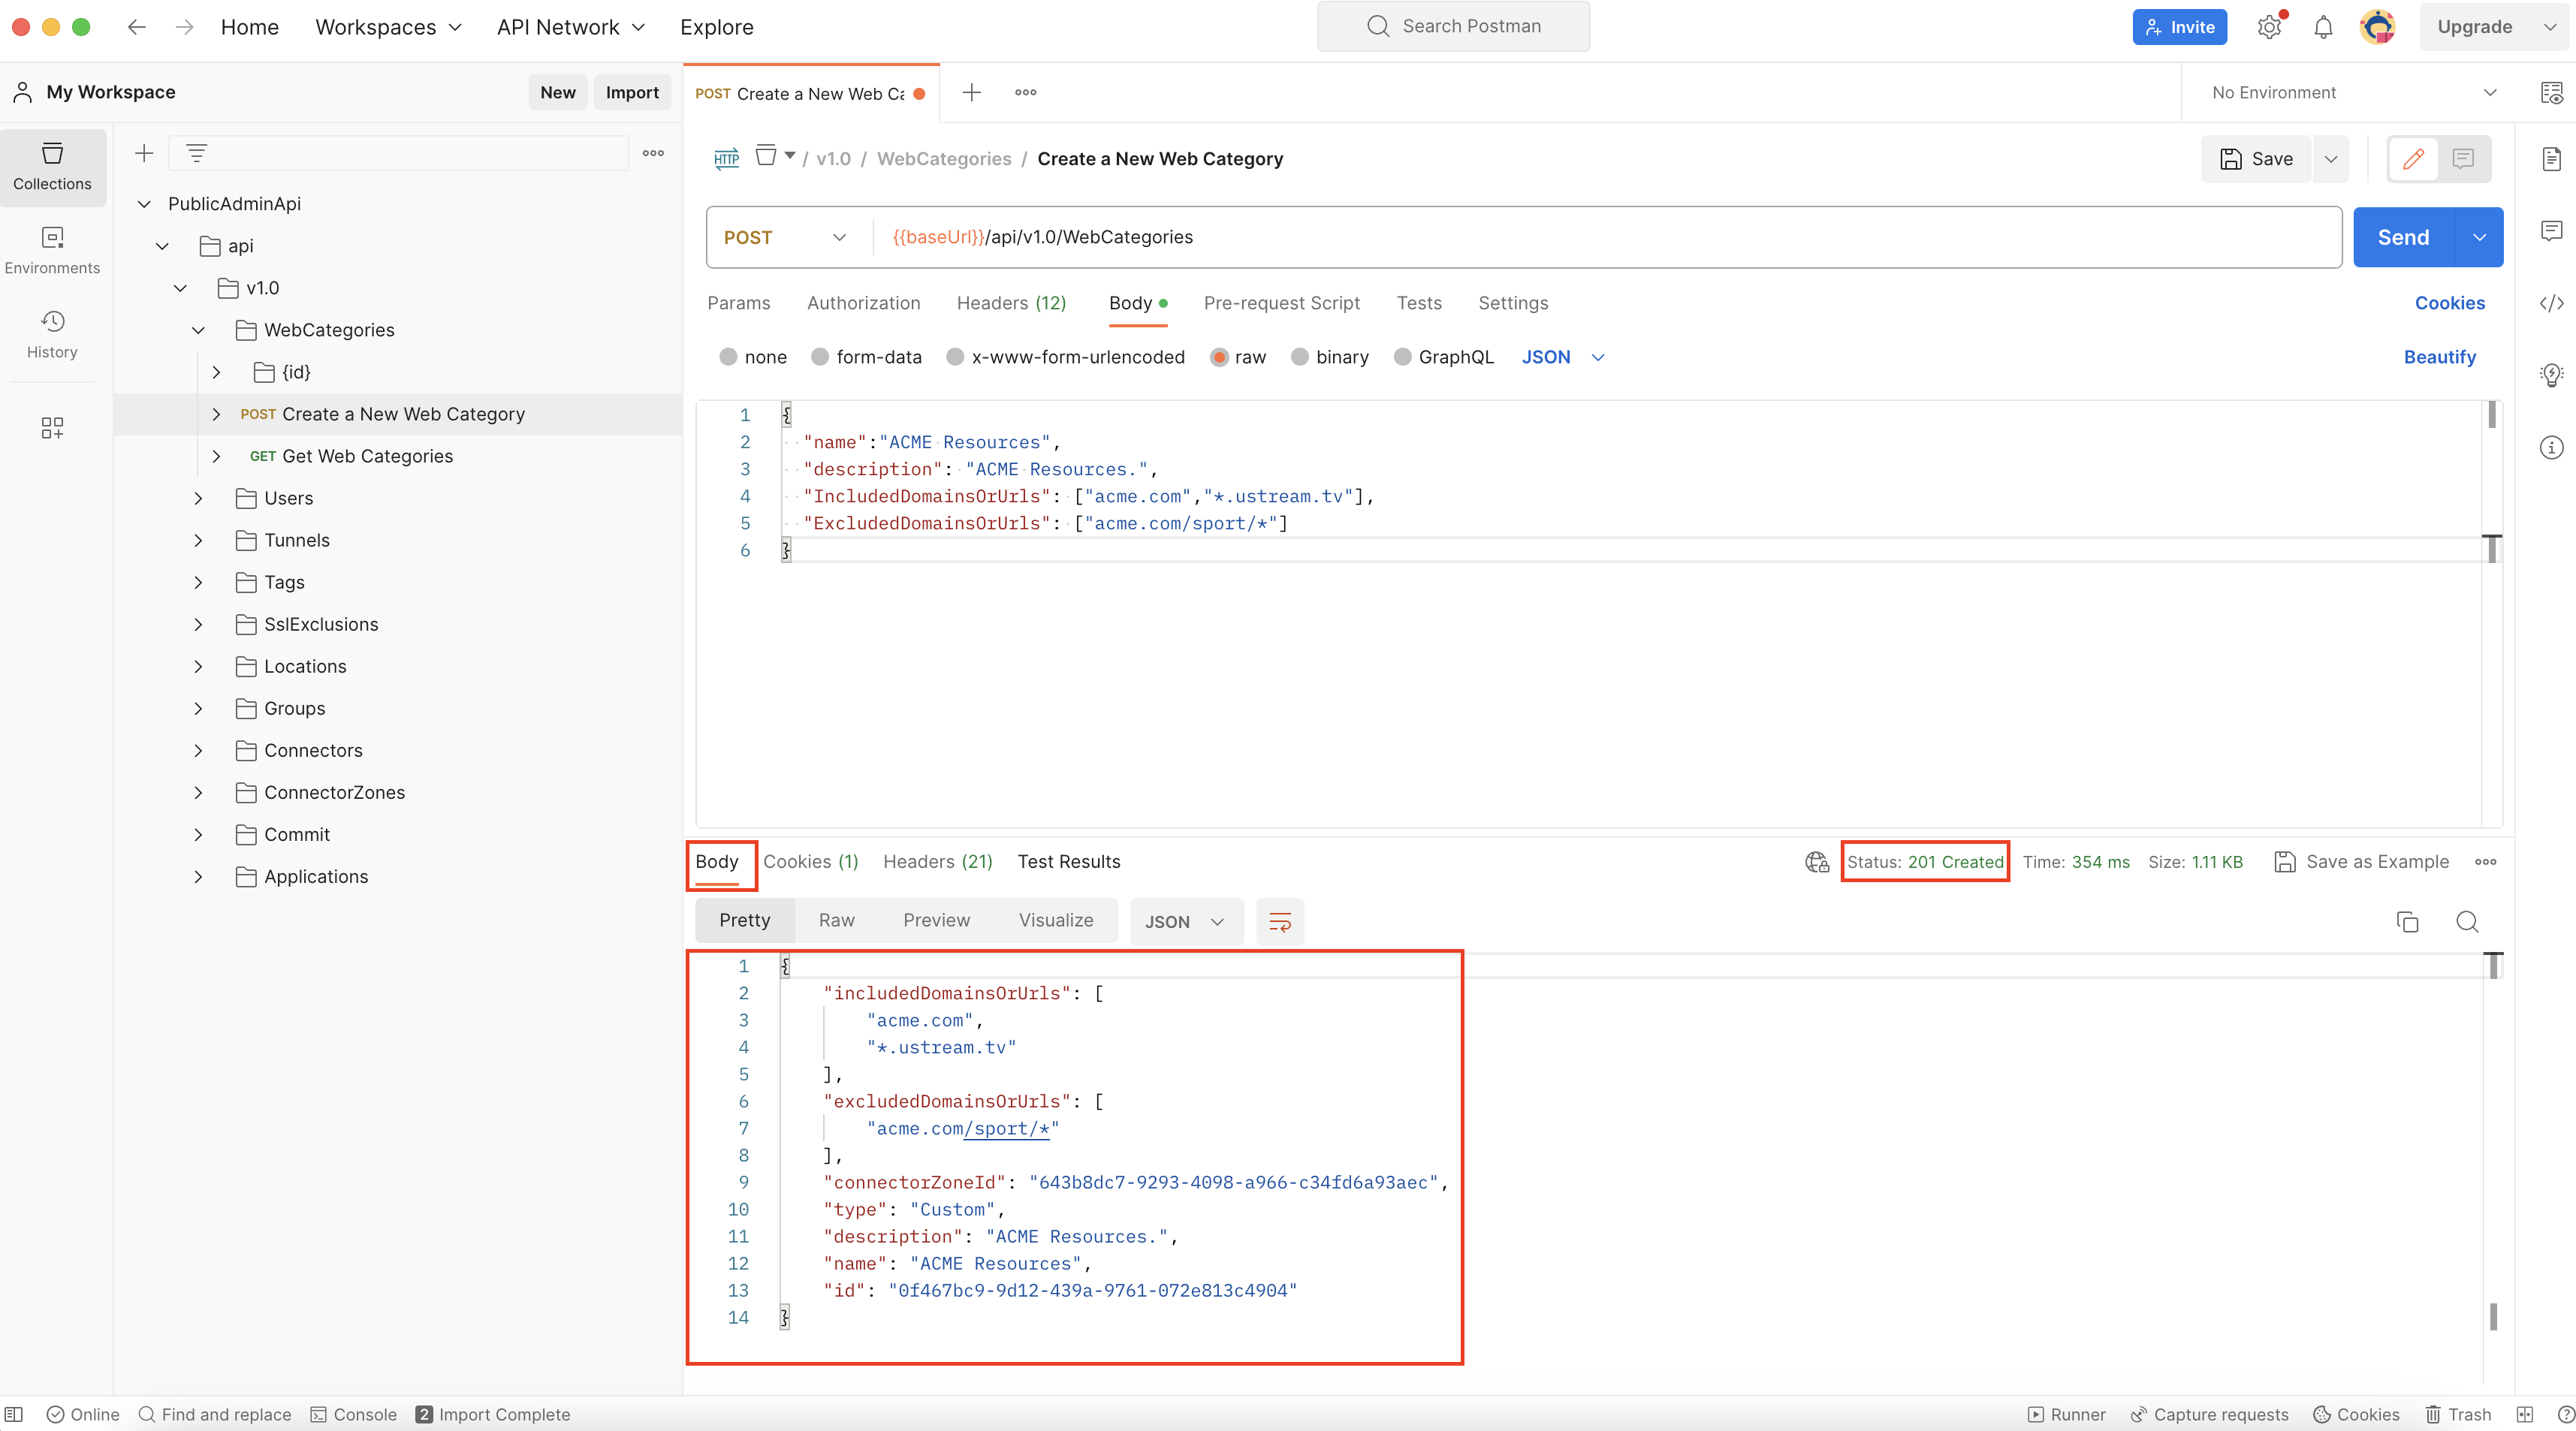
Task: Choose the none body option
Action: tap(728, 357)
